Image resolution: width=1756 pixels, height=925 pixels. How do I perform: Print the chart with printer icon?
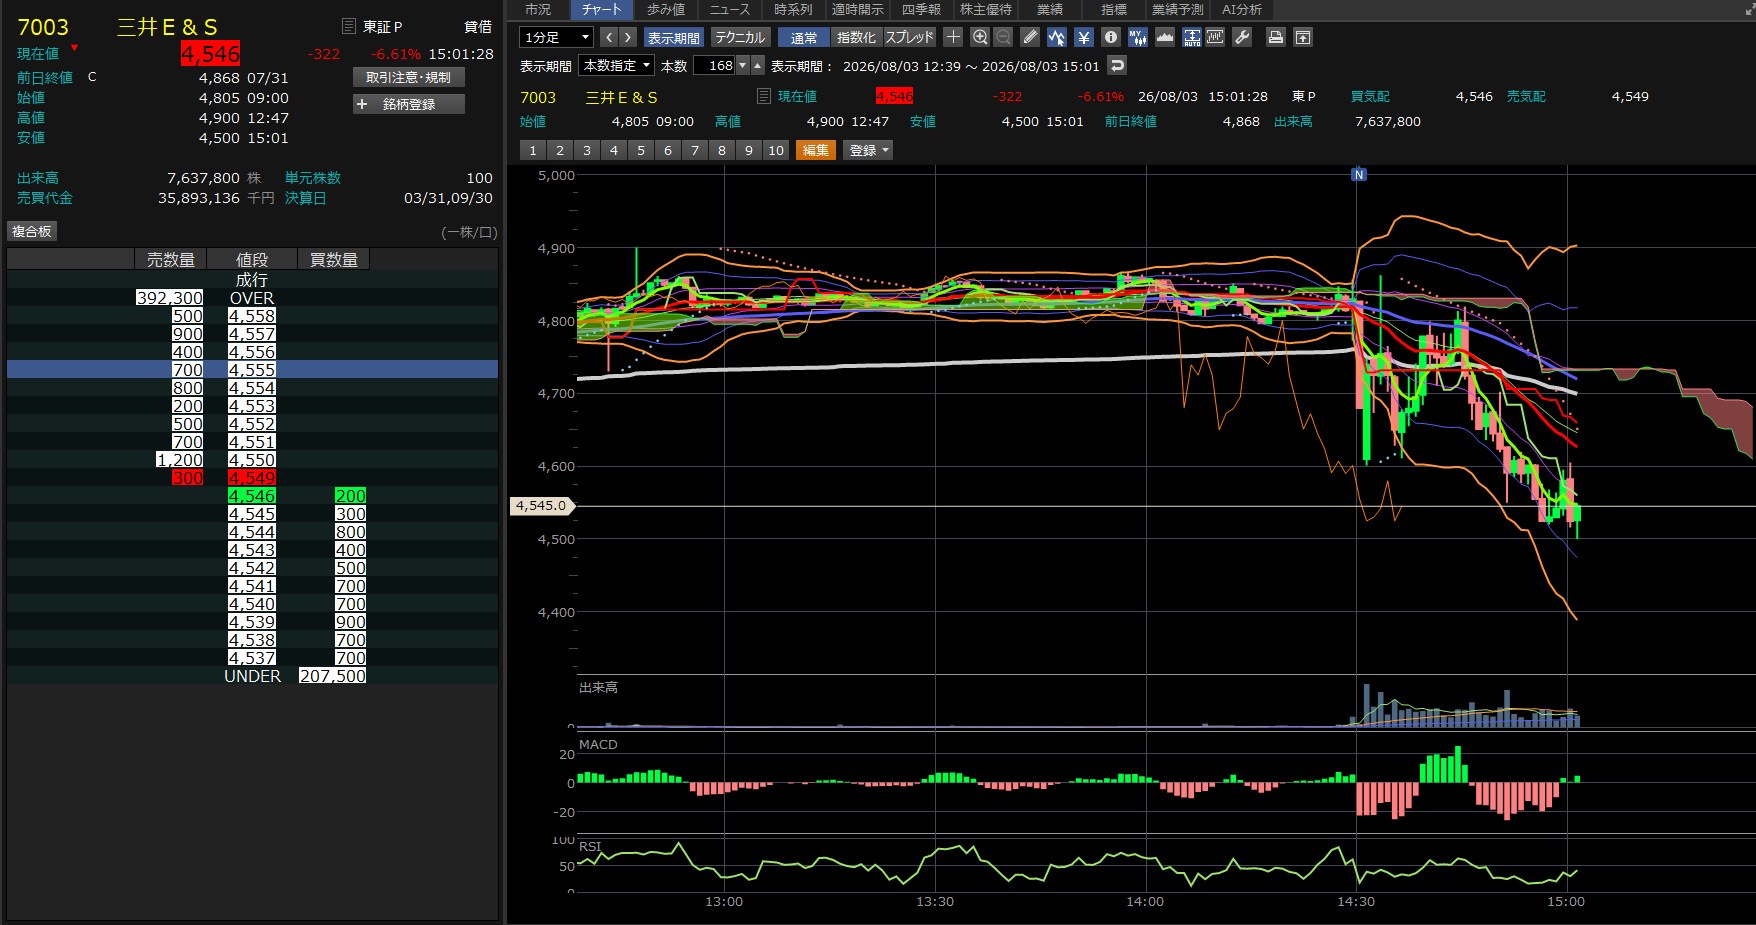[x=1276, y=37]
